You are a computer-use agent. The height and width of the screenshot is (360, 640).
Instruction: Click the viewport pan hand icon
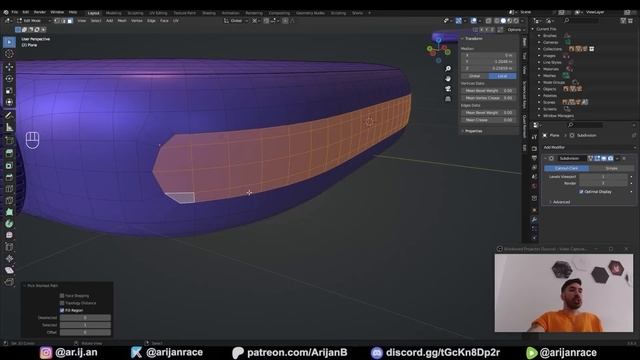coord(448,78)
